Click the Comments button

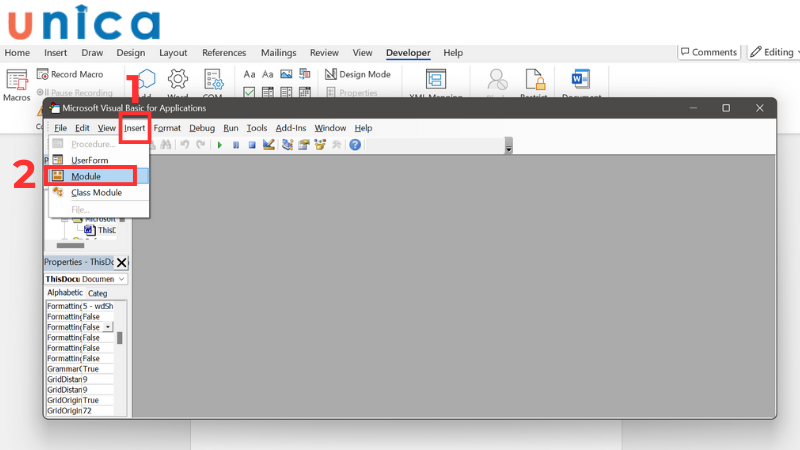(x=709, y=52)
